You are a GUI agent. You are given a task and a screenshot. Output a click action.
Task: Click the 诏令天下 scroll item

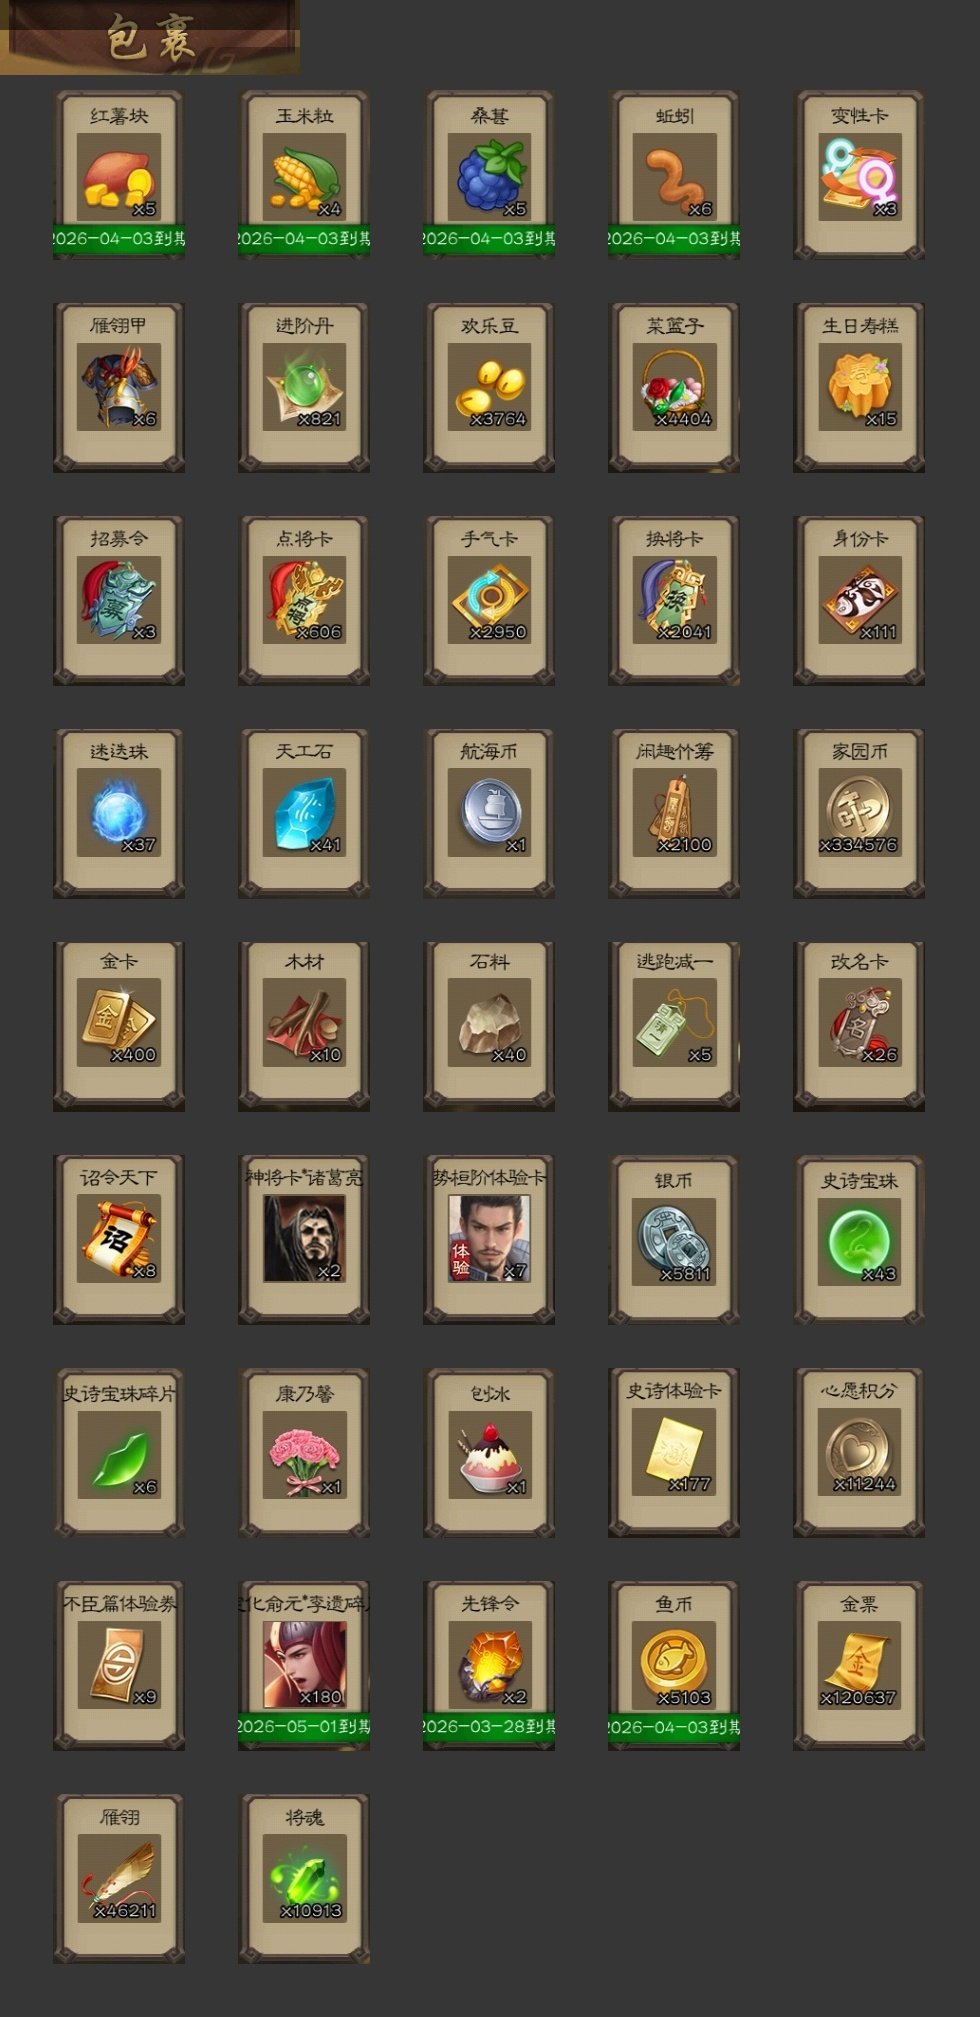point(119,1240)
